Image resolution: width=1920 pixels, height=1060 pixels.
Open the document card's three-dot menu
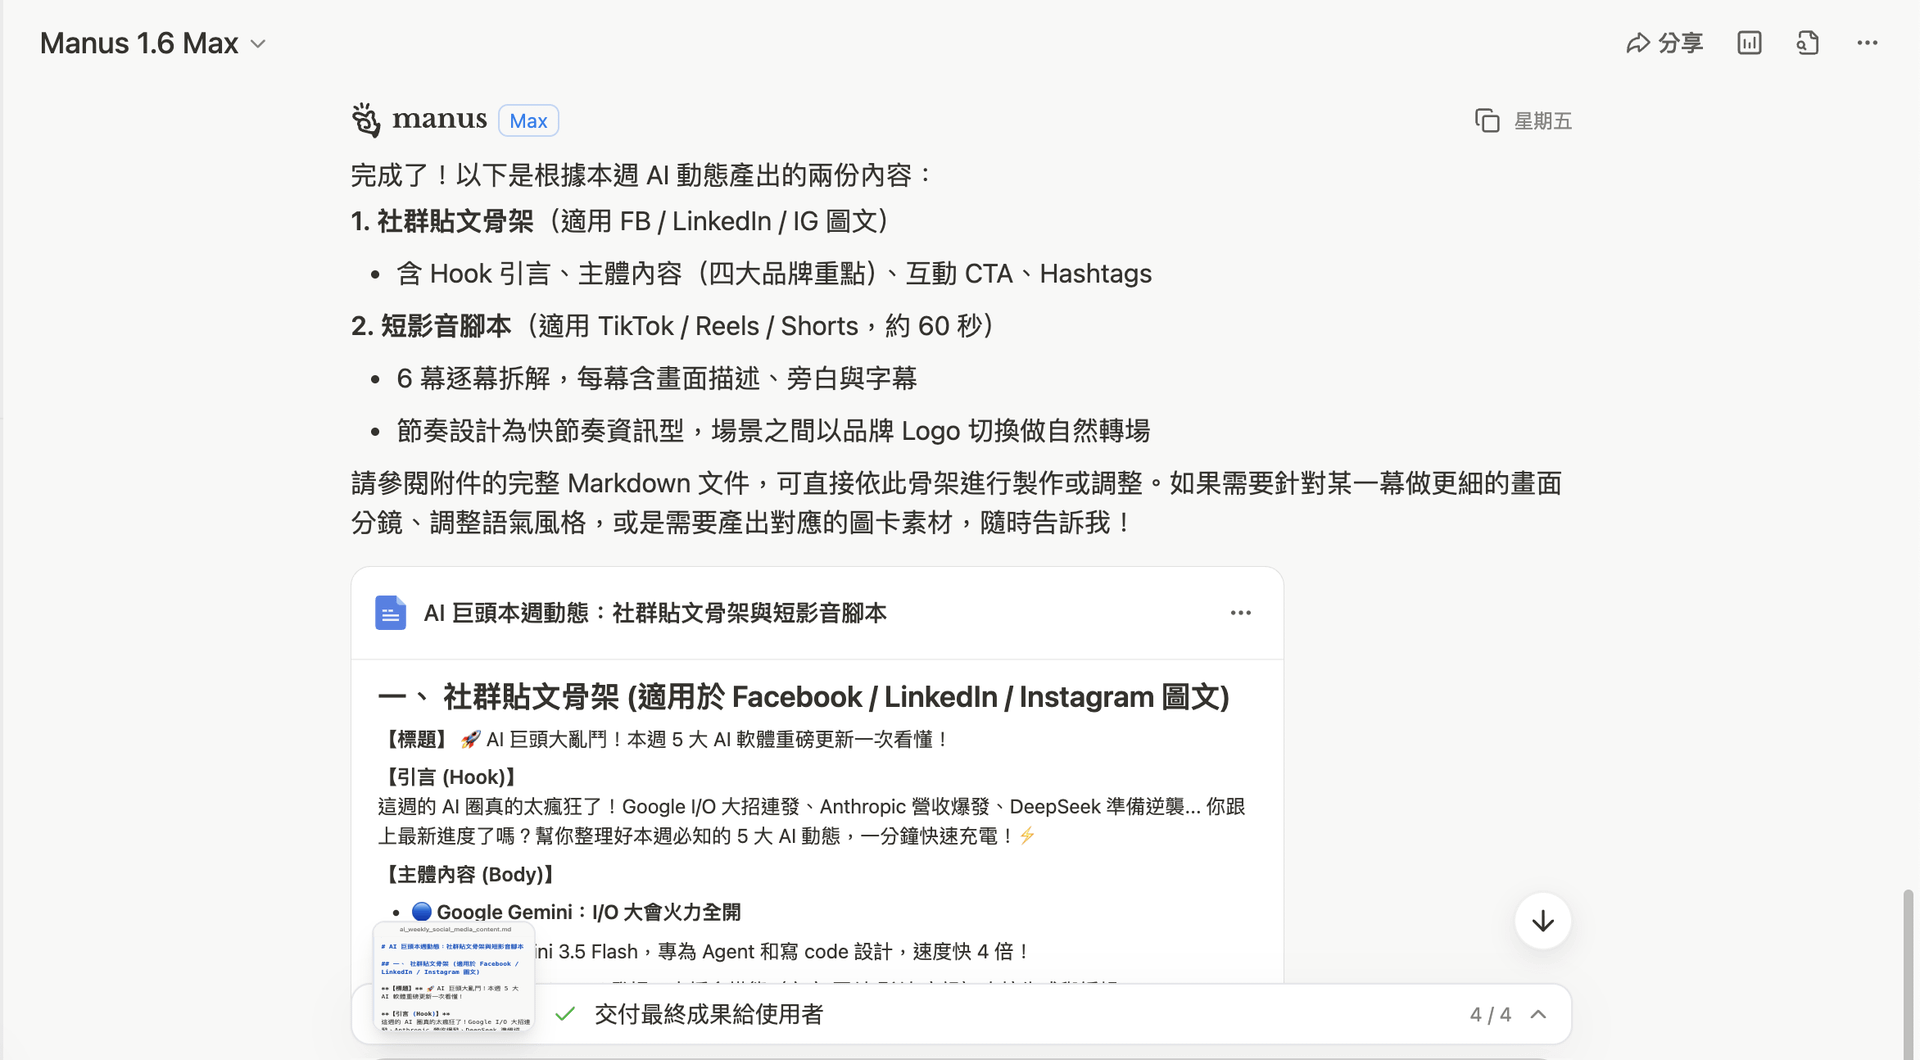(x=1241, y=613)
